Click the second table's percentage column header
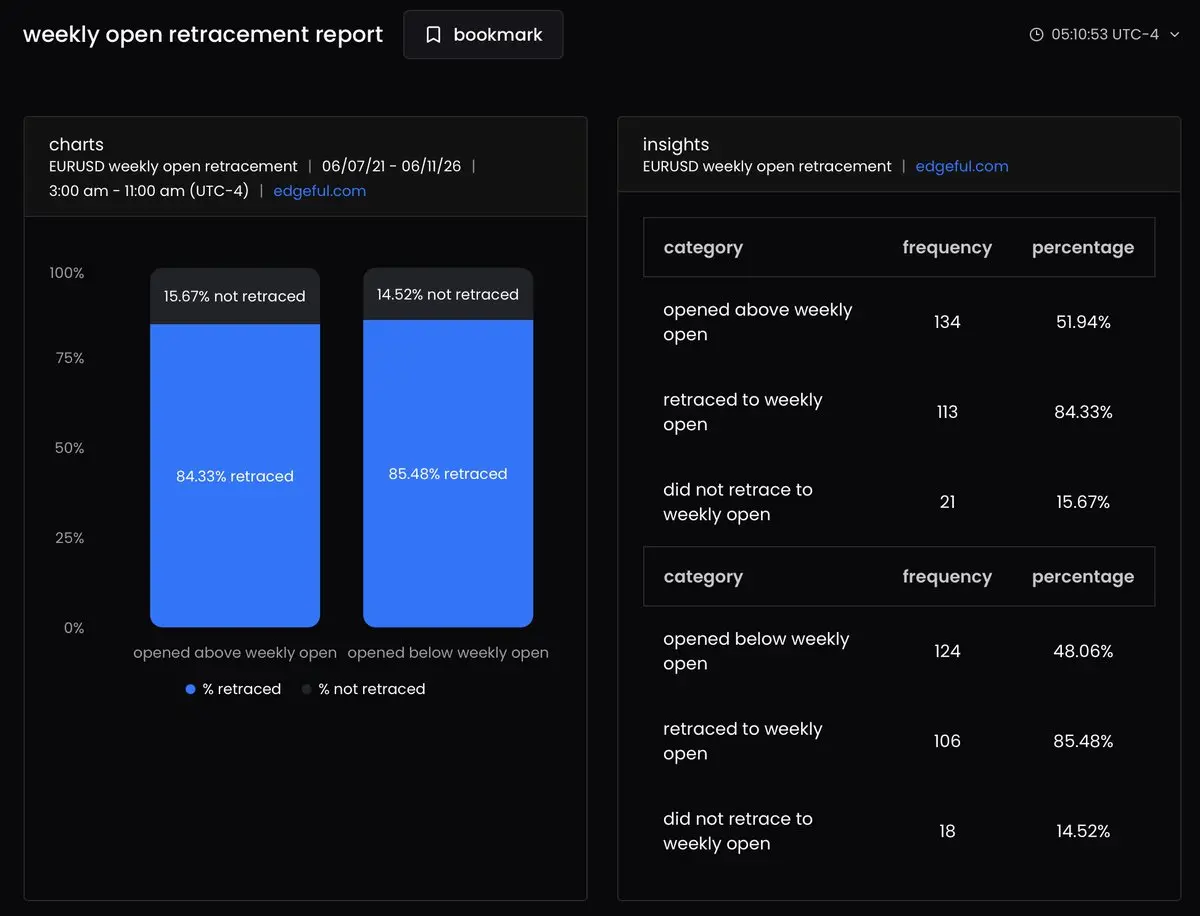Screen dimensions: 1200x916 pyautogui.click(x=1083, y=577)
